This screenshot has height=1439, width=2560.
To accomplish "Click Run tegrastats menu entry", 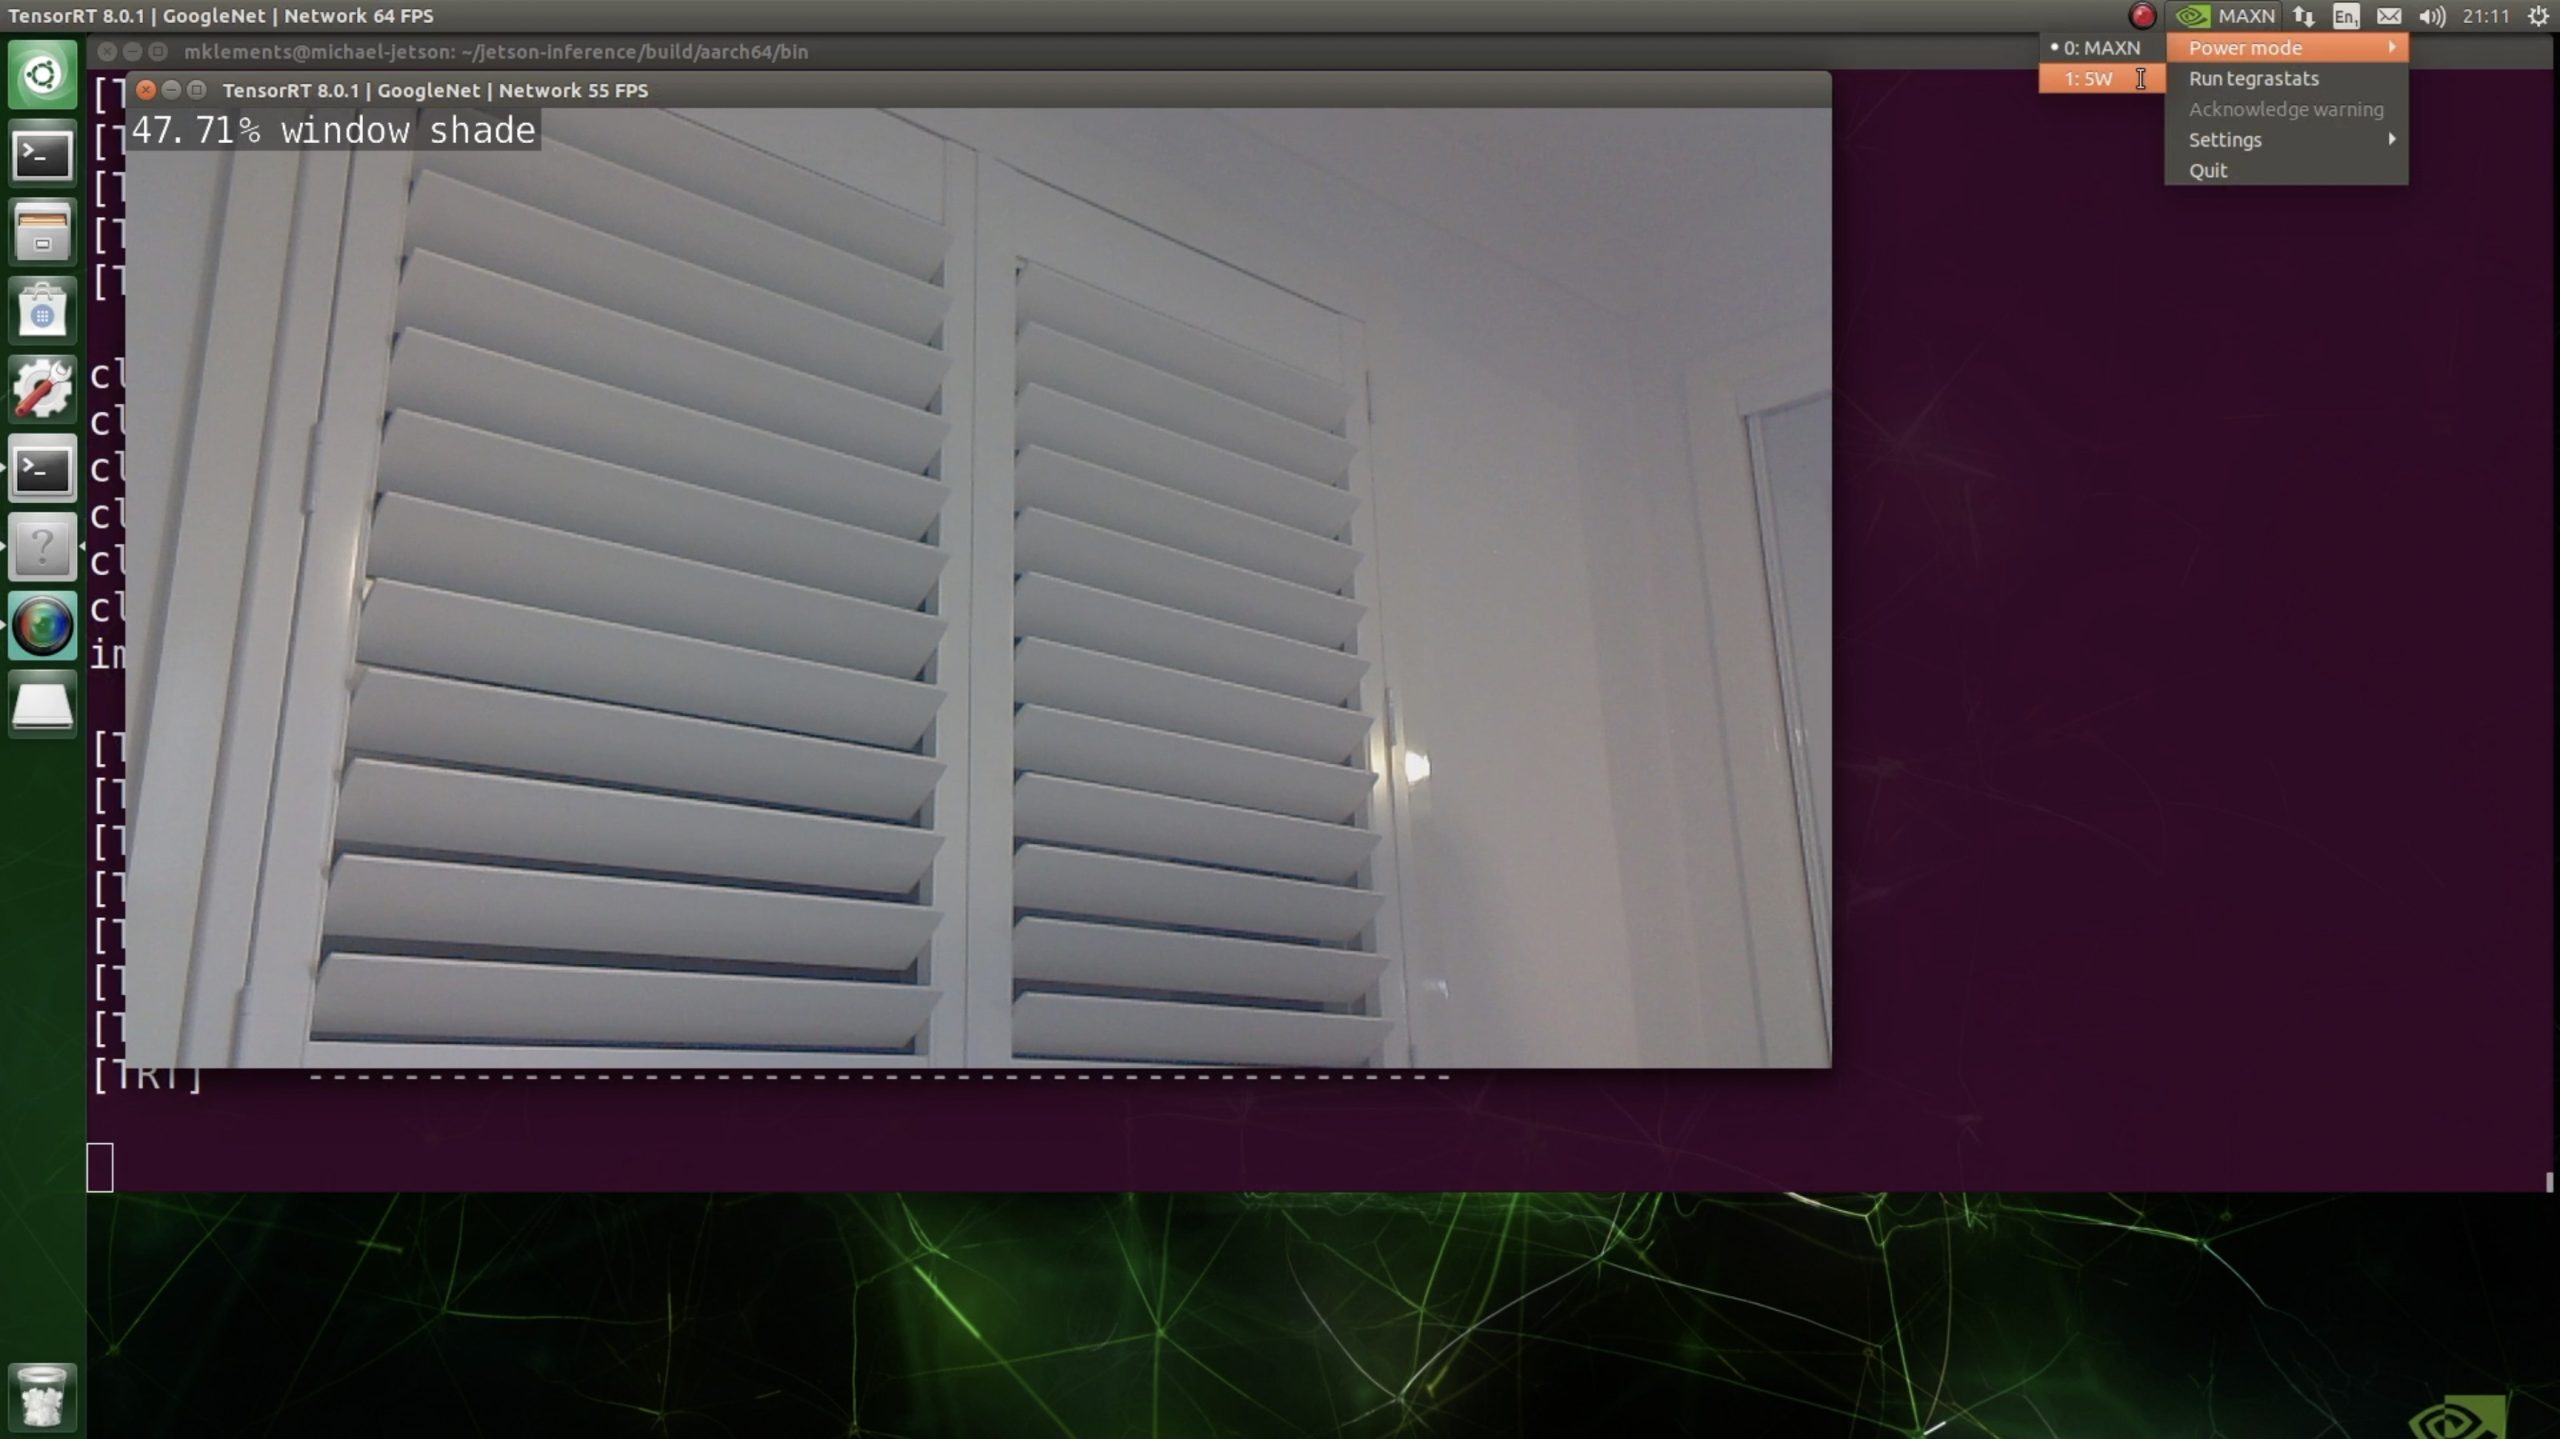I will [x=2253, y=79].
